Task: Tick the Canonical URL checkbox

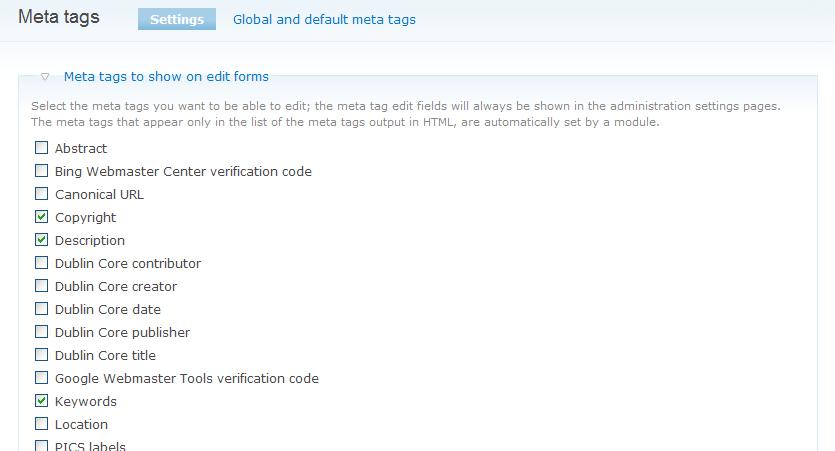Action: tap(42, 194)
